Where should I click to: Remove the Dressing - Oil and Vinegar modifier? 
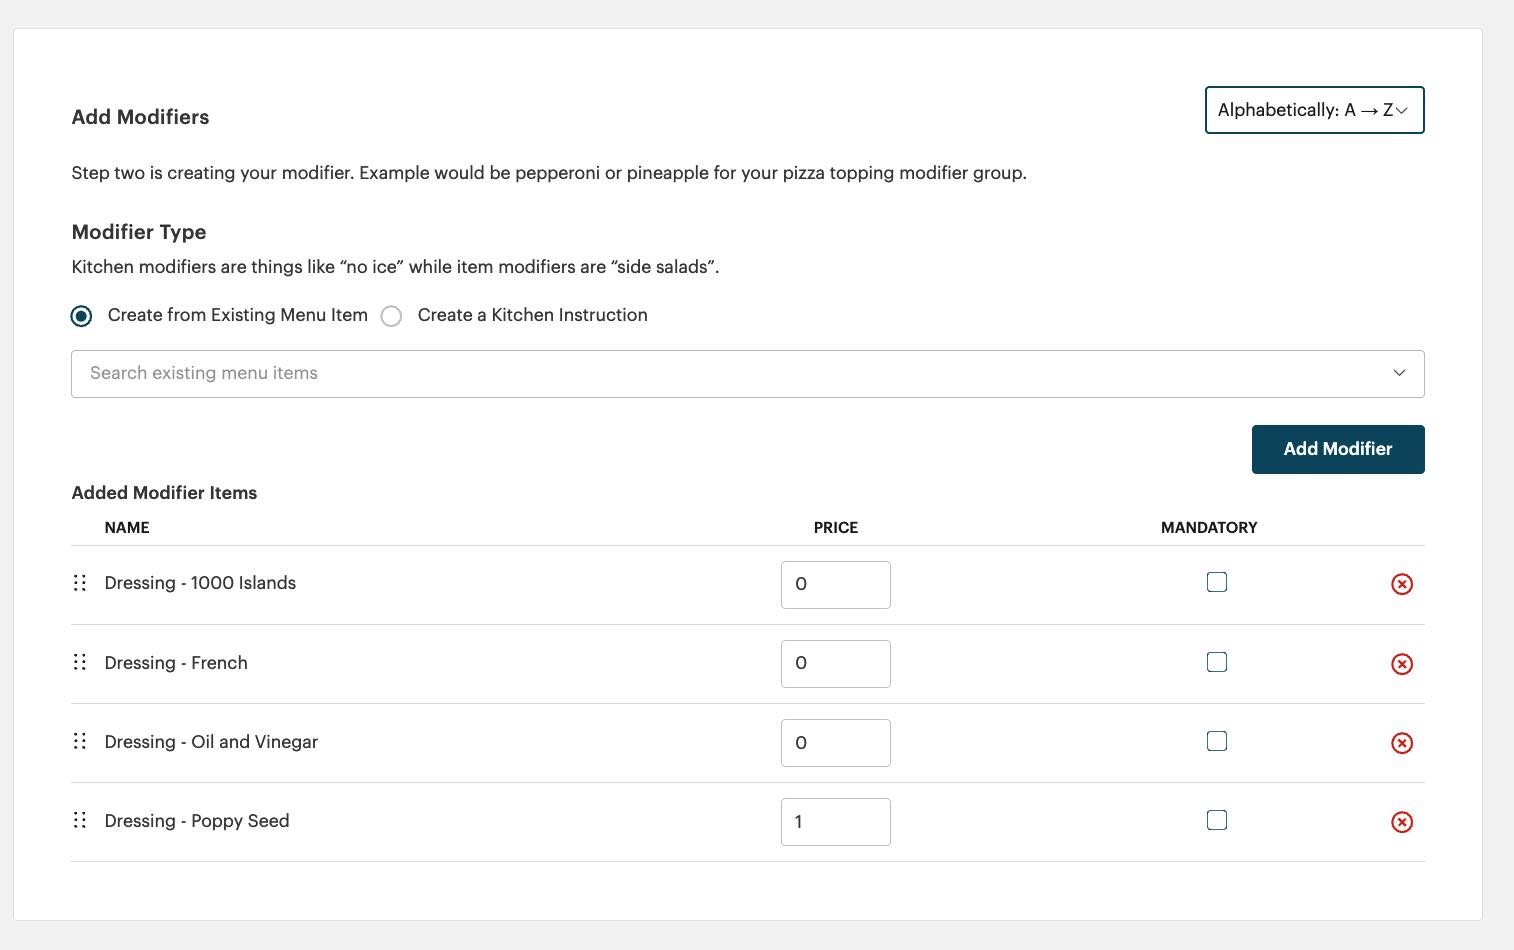[x=1402, y=743]
